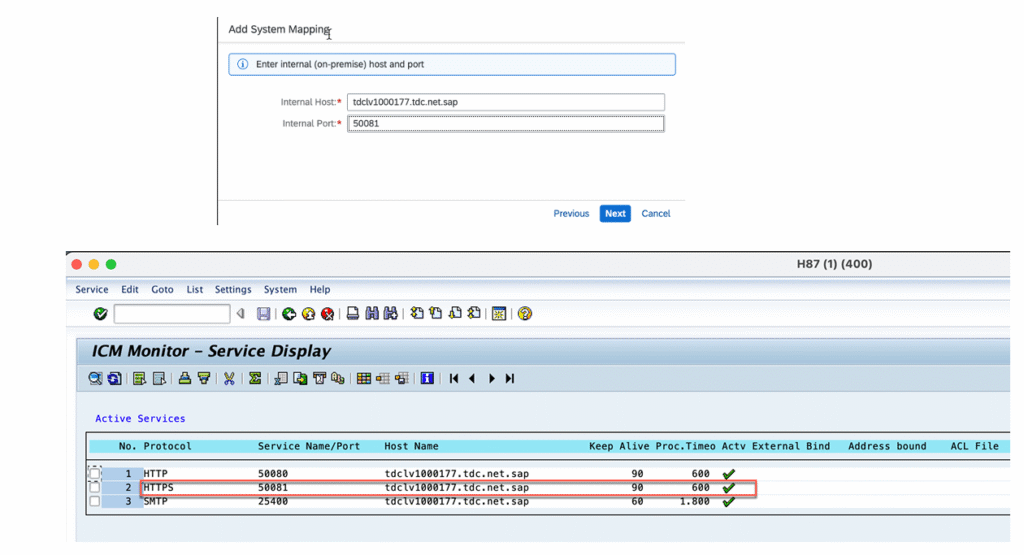Screen dimensions: 1024x555
Task: Select the HTTPS service row checkbox
Action: 95,487
